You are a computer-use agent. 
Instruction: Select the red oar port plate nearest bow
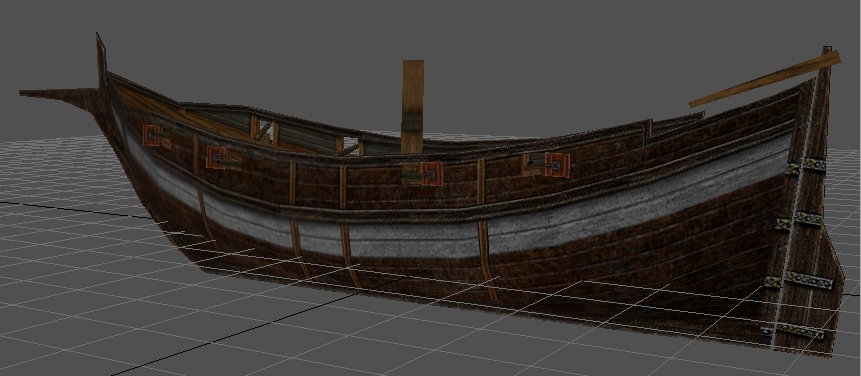152,135
